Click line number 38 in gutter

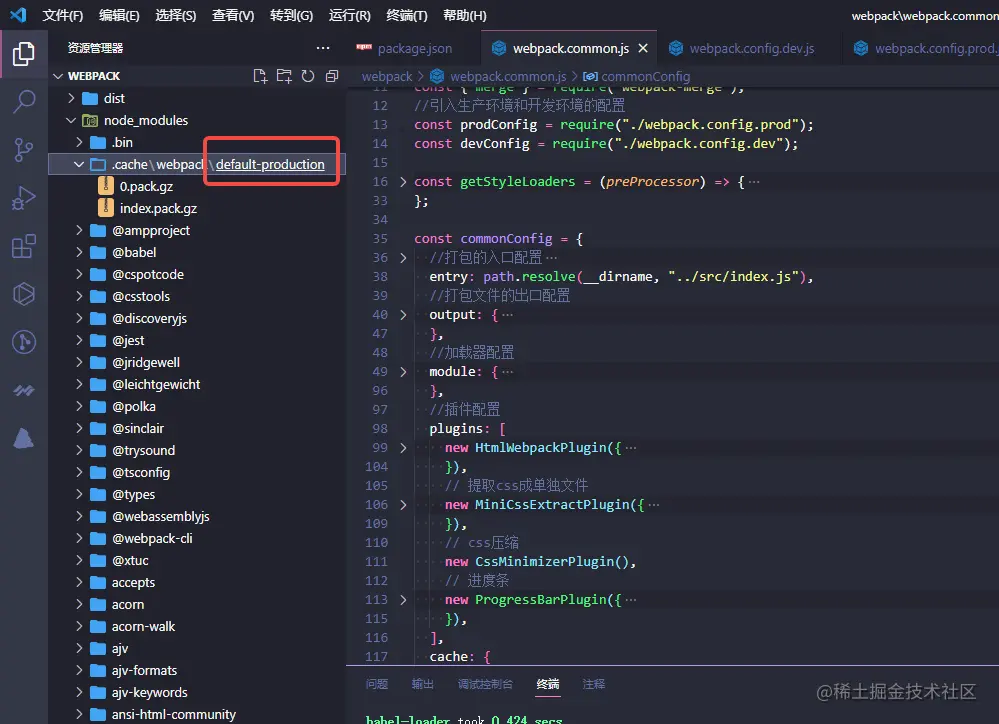point(380,277)
